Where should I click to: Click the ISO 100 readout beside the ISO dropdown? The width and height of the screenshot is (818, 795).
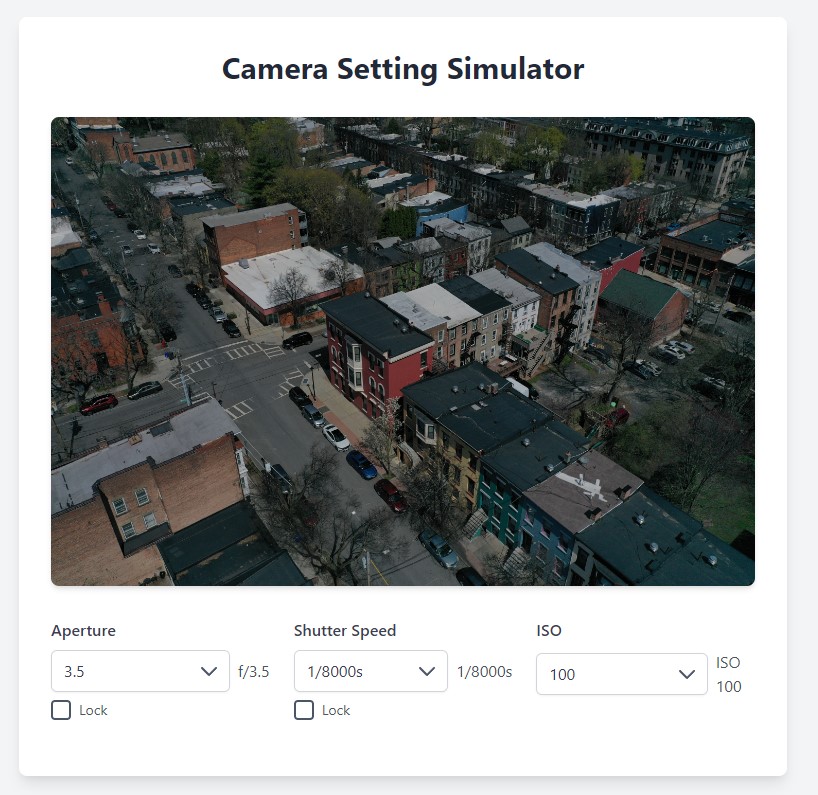coord(729,674)
